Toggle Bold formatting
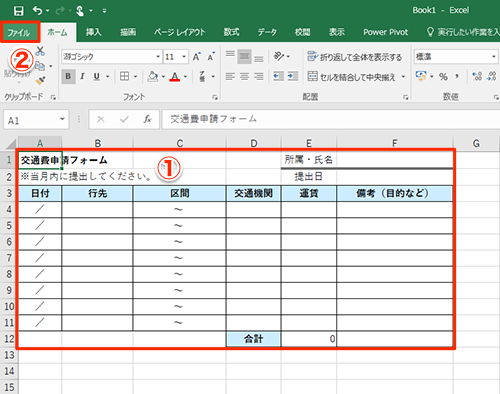500x394 pixels. click(68, 77)
